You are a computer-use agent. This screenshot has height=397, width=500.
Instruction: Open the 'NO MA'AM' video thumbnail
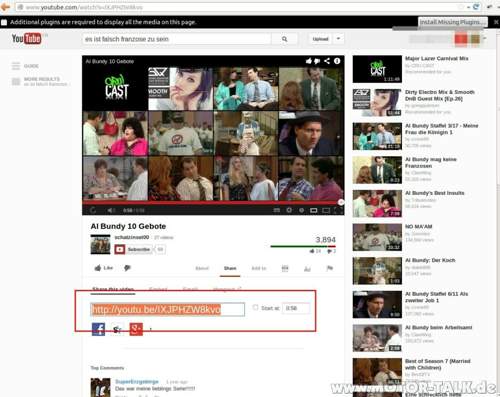pos(377,237)
